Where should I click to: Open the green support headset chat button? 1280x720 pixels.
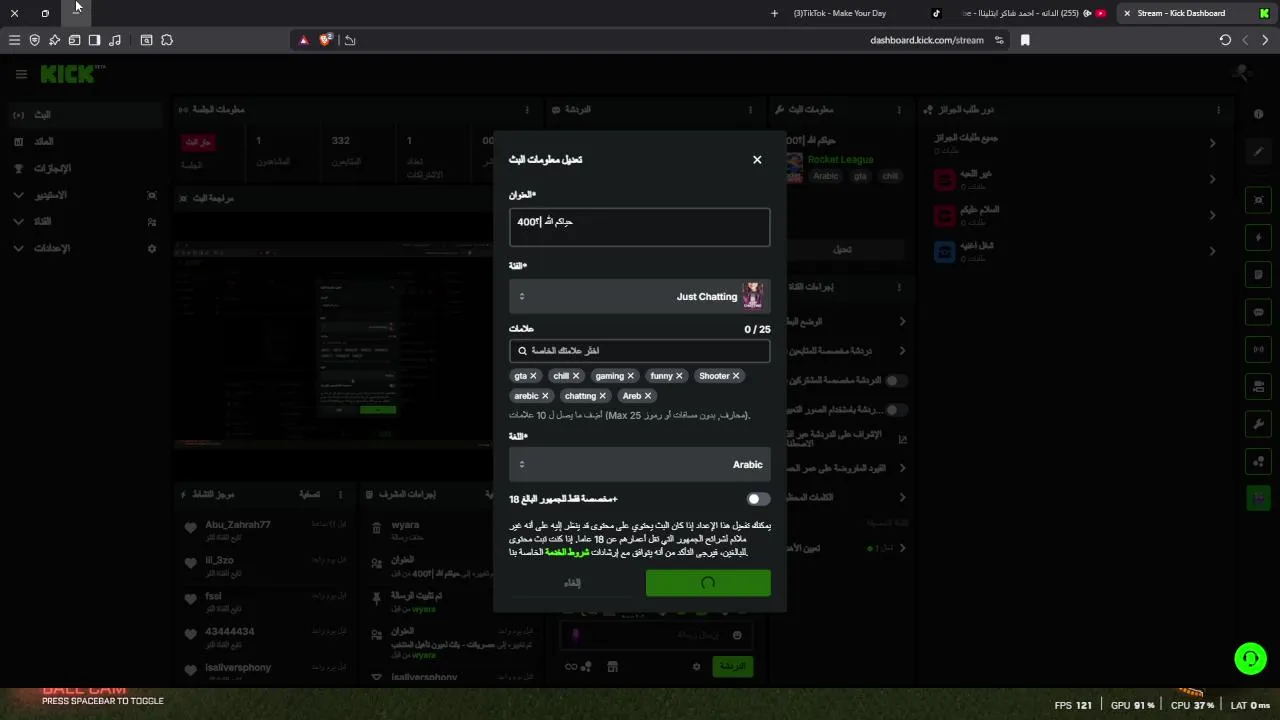(x=1250, y=658)
